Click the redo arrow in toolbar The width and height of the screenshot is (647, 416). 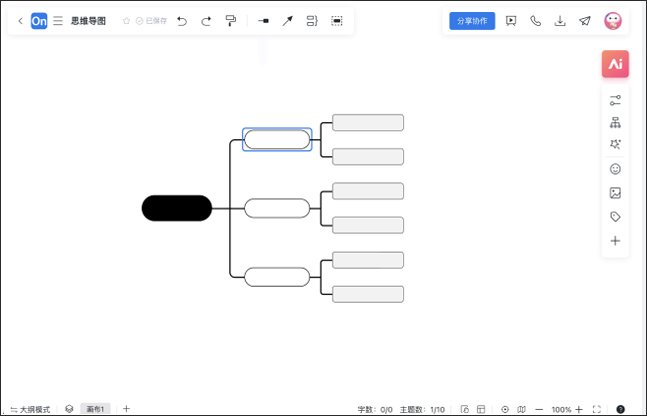click(x=206, y=20)
